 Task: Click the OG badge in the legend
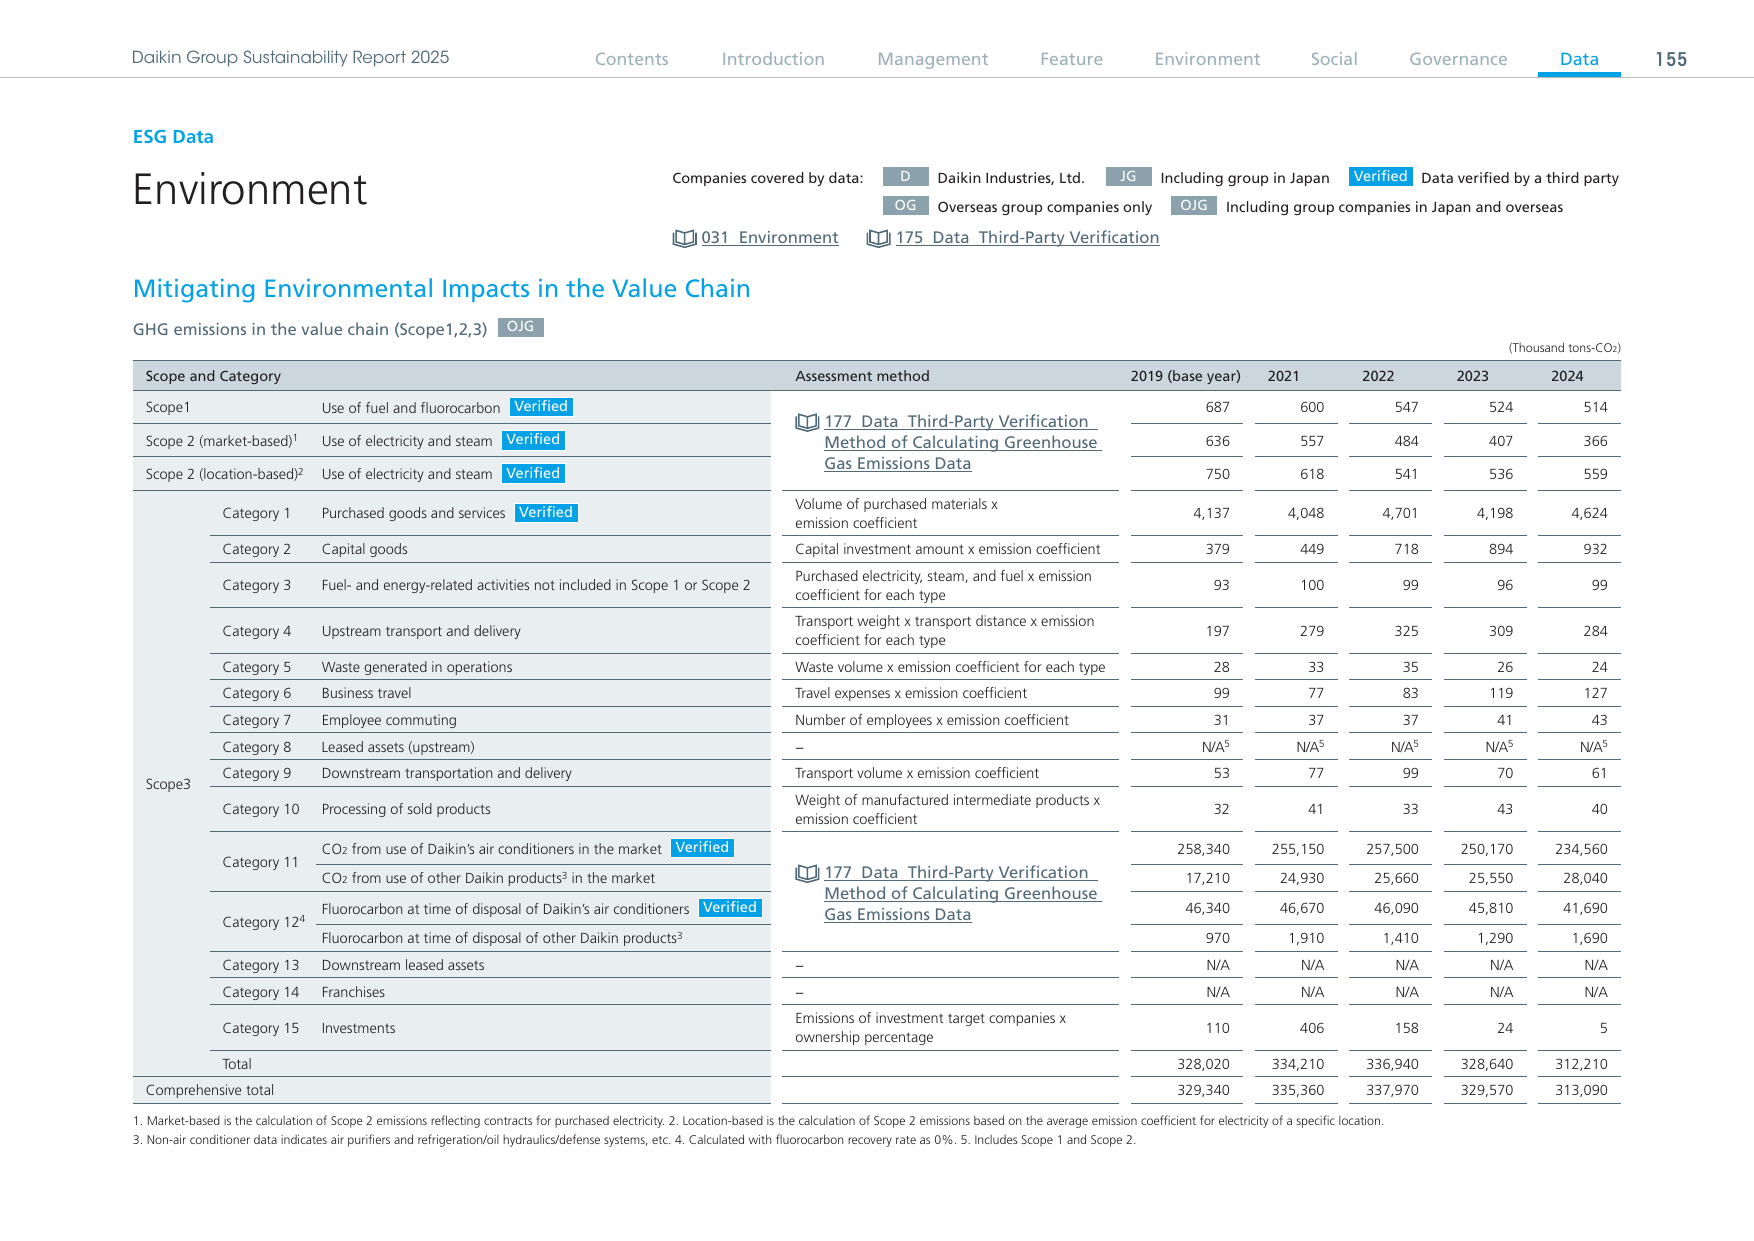(905, 206)
